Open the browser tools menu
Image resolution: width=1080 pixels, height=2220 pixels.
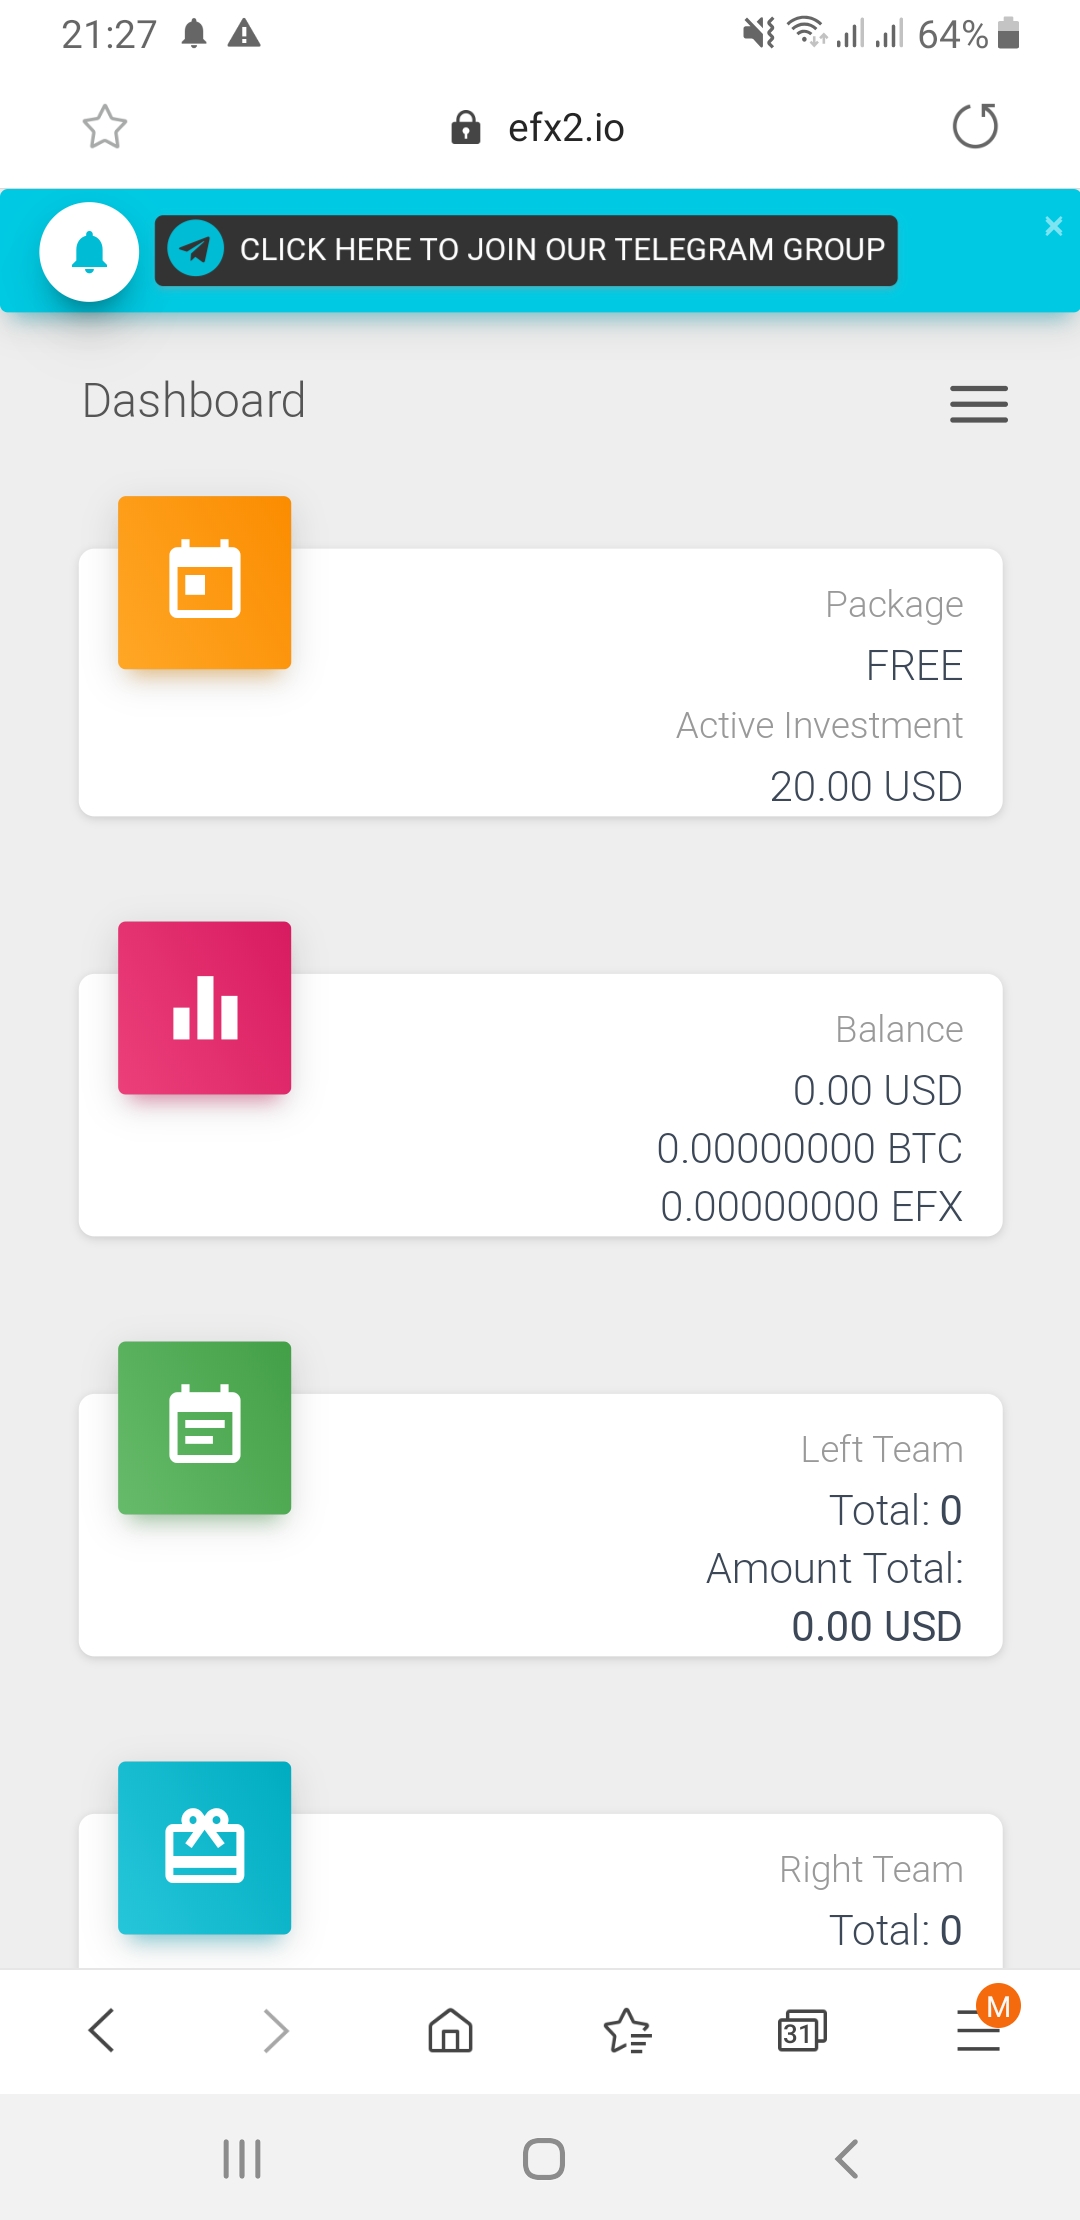coord(978,2030)
